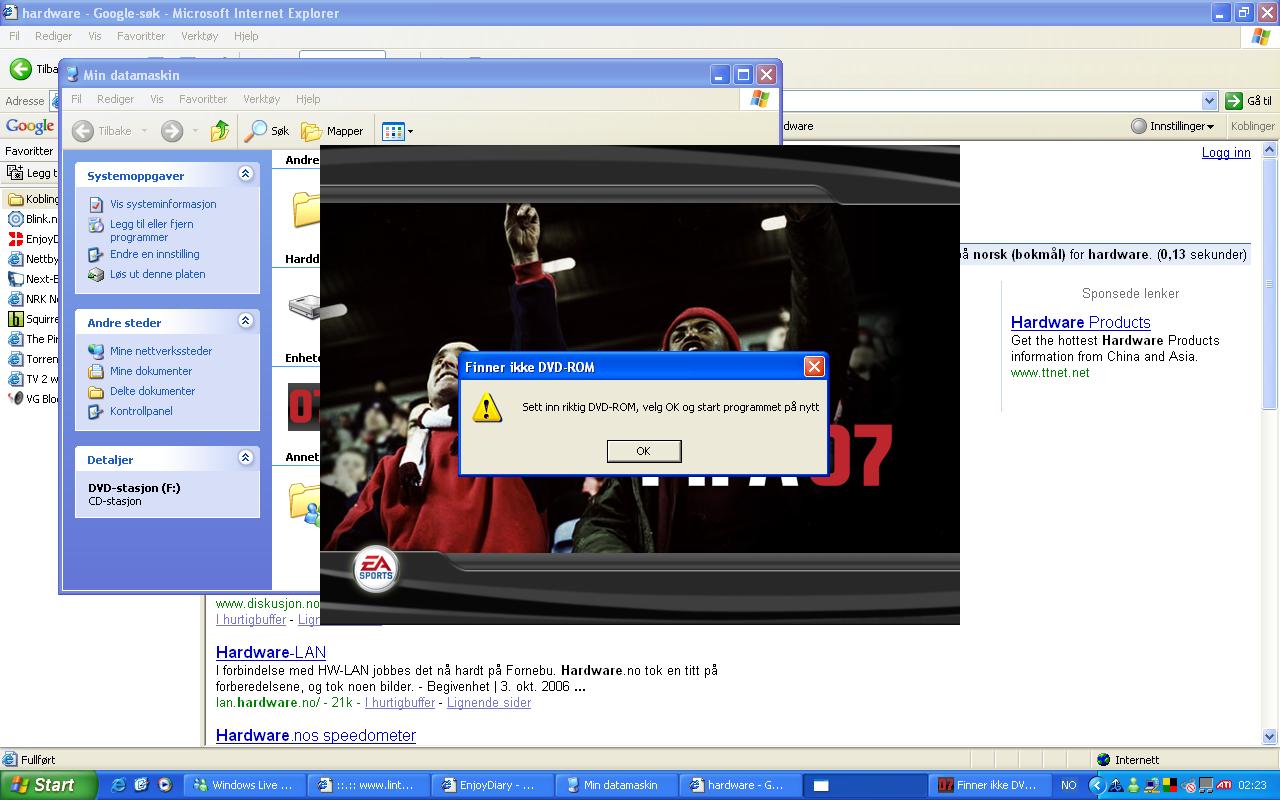Open Innstillinger dropdown in Google toolbar
This screenshot has width=1280, height=800.
point(1173,126)
